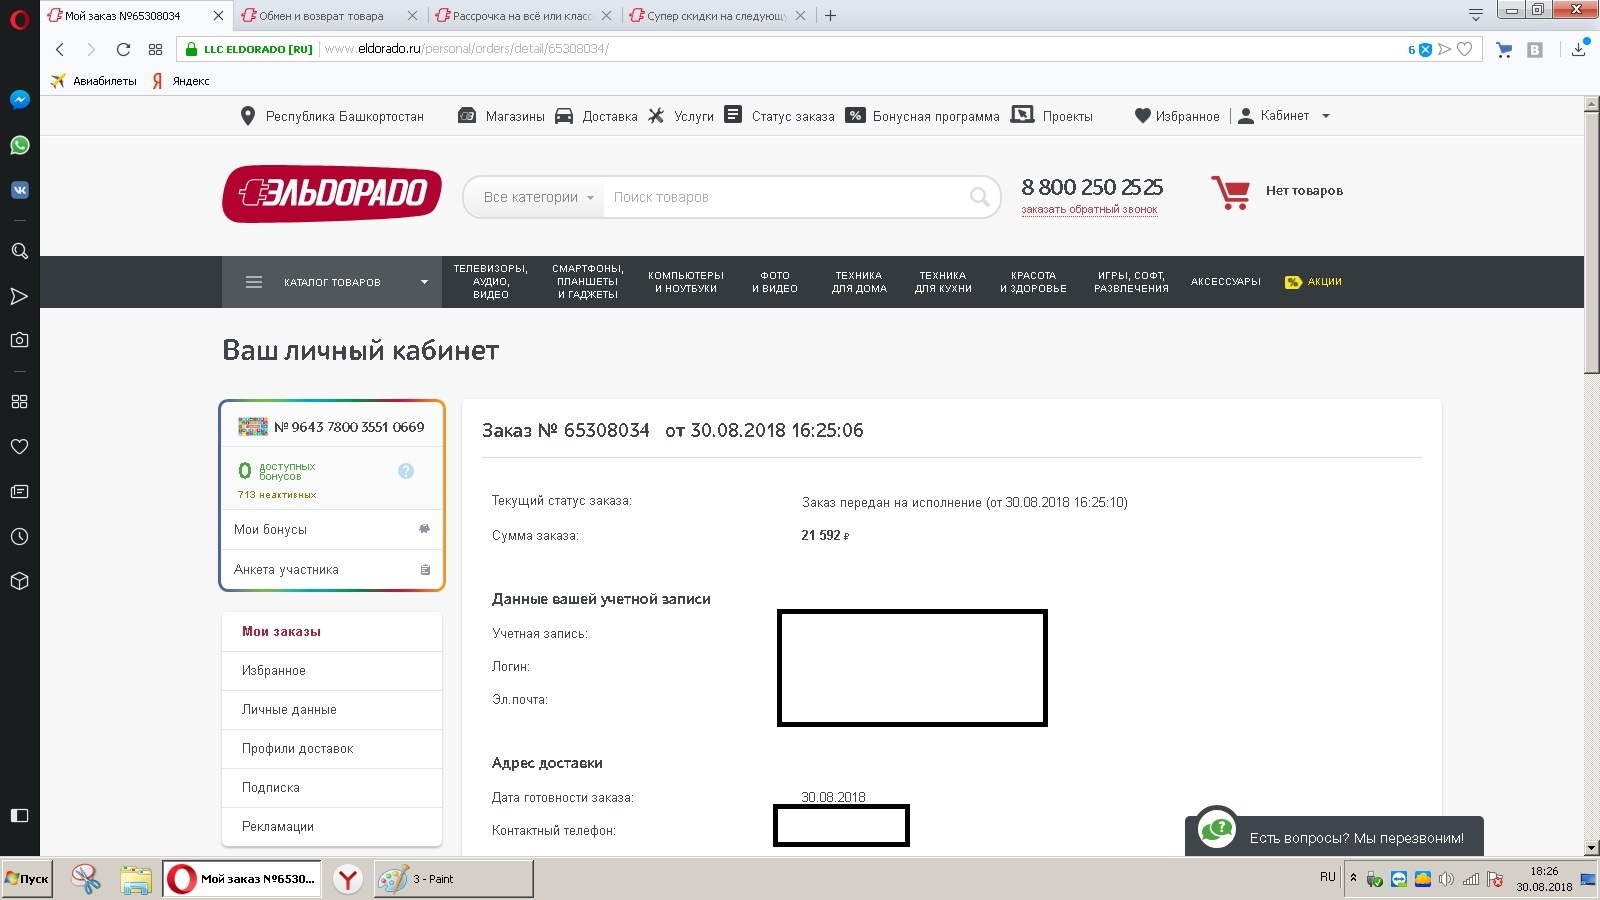Click the Opera menu logo

tap(19, 18)
